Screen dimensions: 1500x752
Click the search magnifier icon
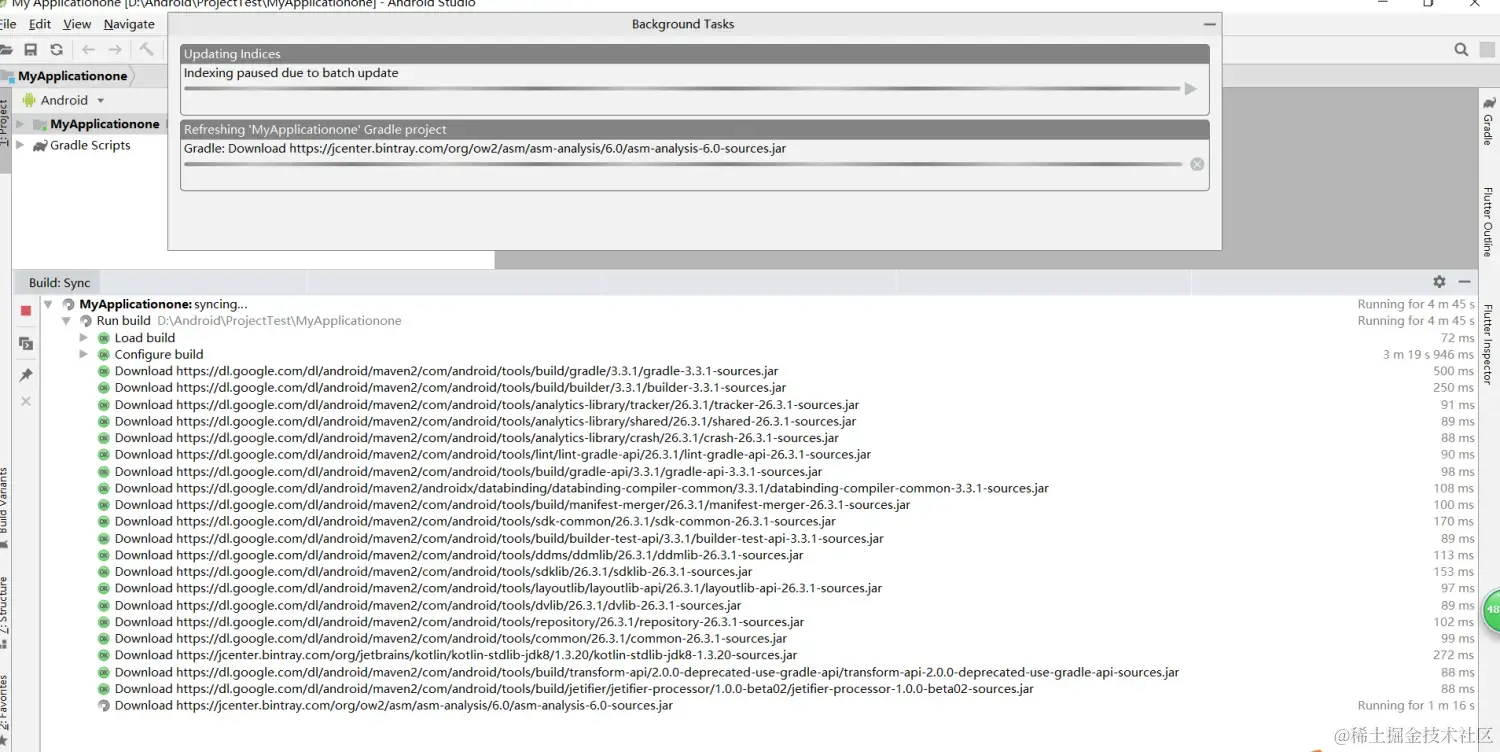[1461, 49]
